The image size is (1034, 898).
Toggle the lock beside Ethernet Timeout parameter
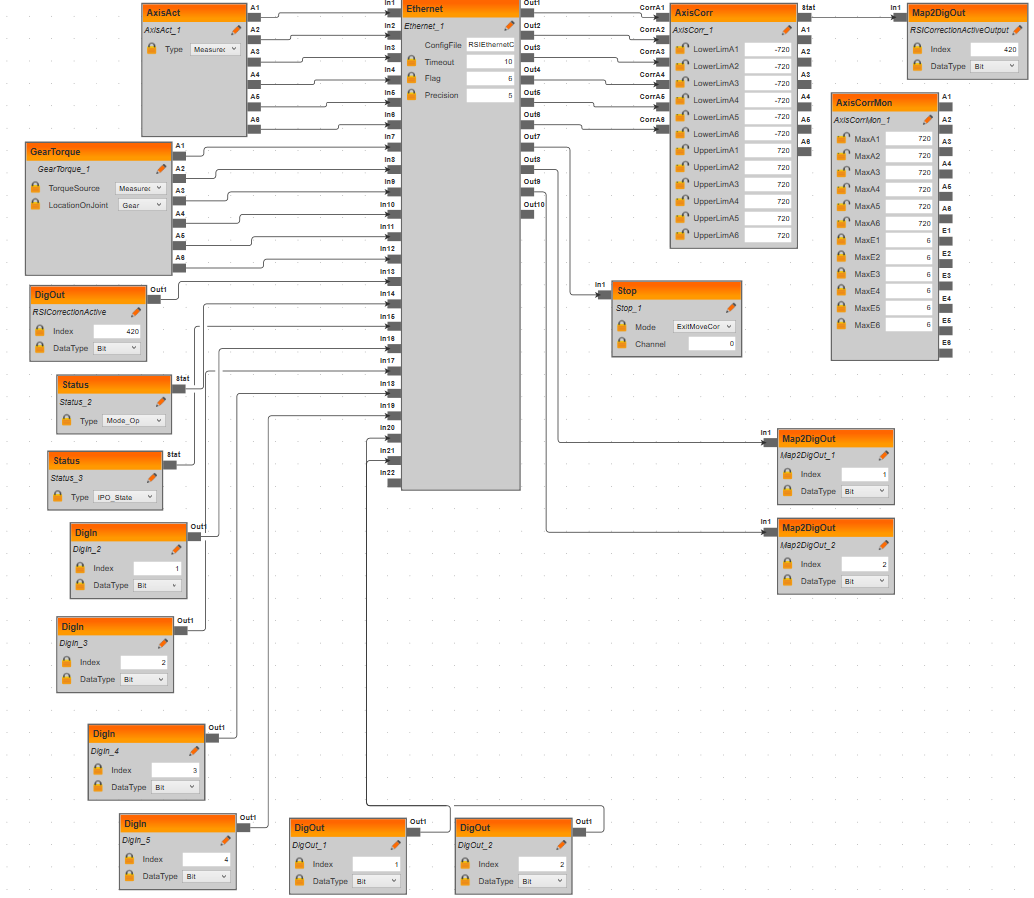point(411,62)
